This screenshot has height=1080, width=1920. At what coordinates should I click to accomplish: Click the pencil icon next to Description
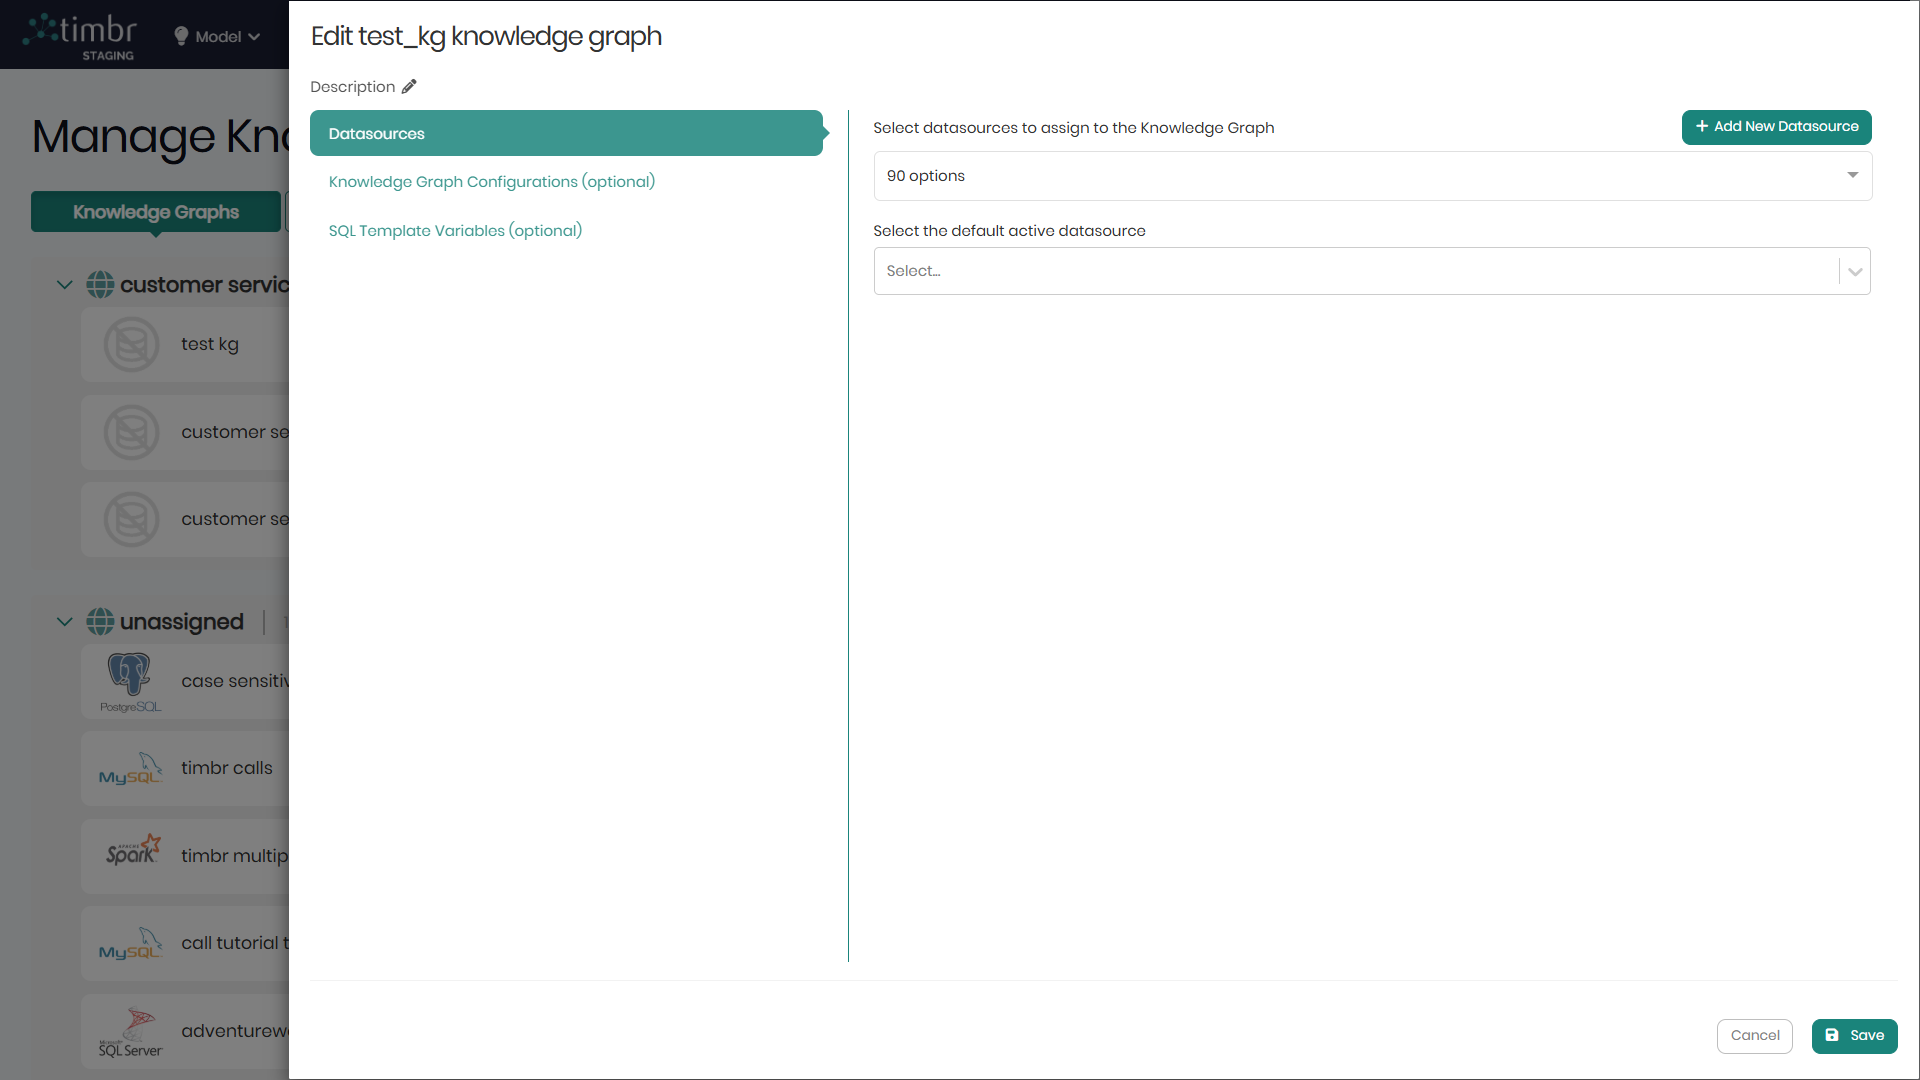tap(409, 87)
